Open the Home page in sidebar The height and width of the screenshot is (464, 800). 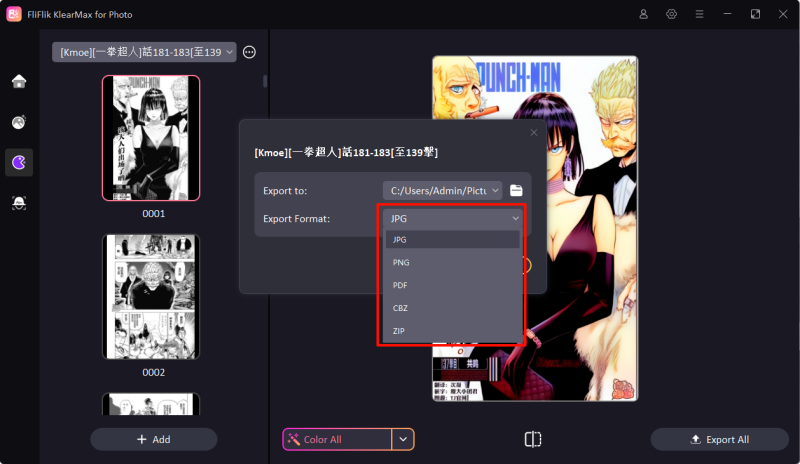(19, 82)
